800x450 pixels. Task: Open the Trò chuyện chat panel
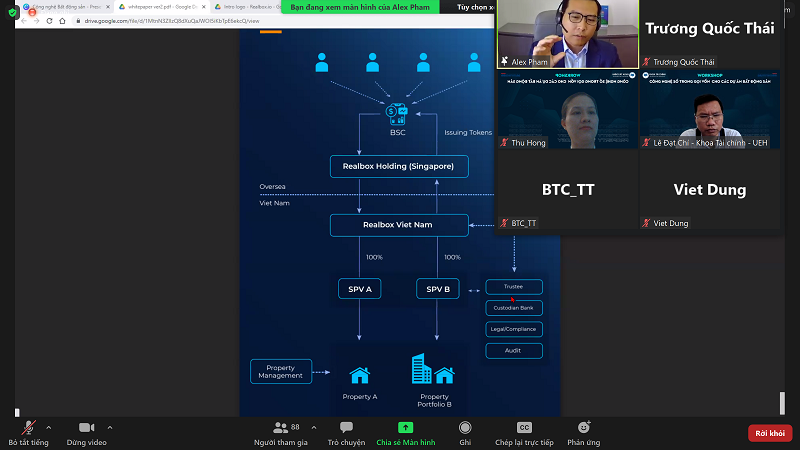(346, 433)
